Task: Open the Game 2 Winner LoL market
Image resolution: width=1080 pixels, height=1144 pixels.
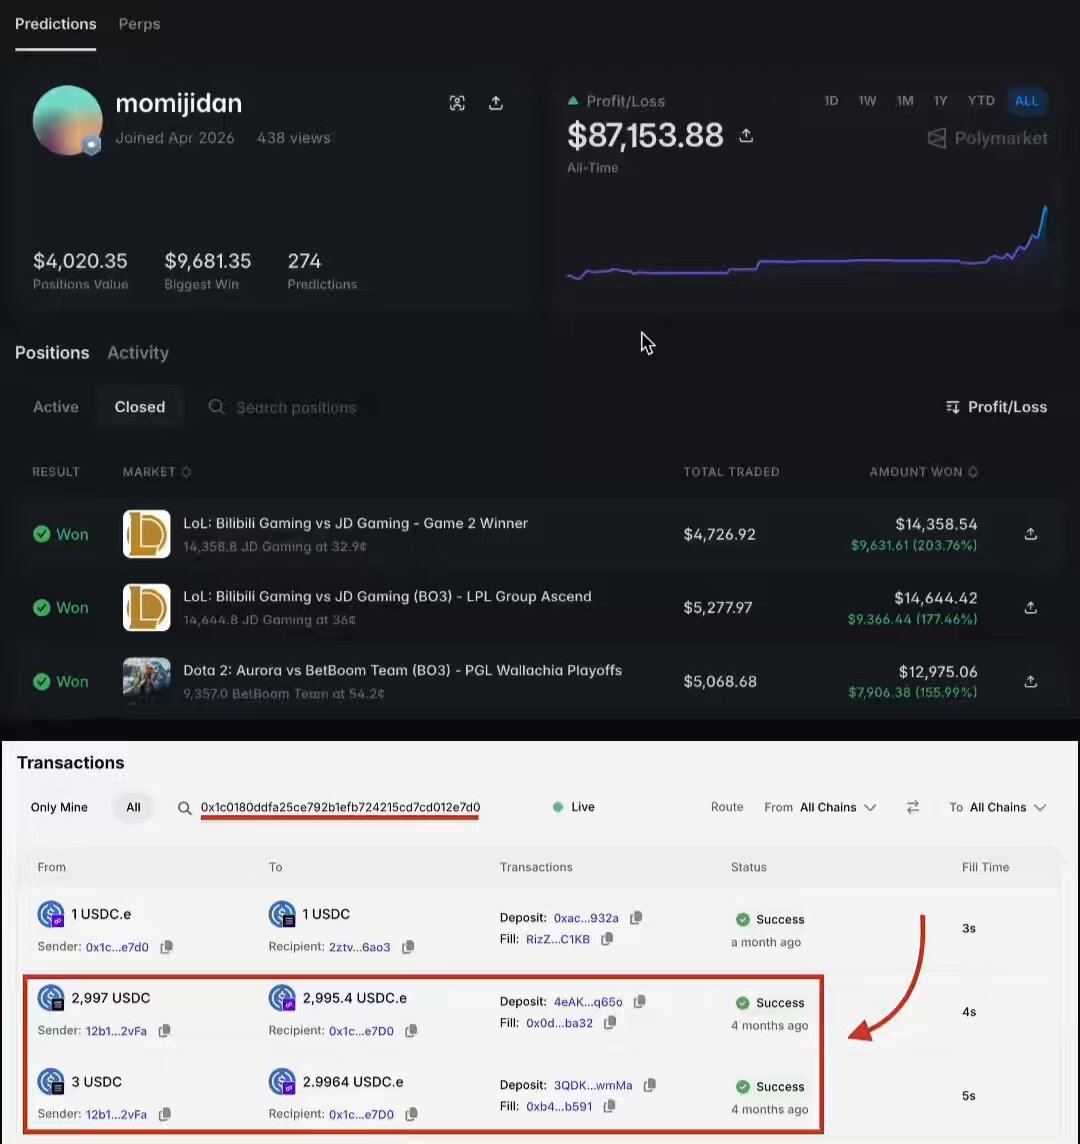Action: tap(355, 523)
